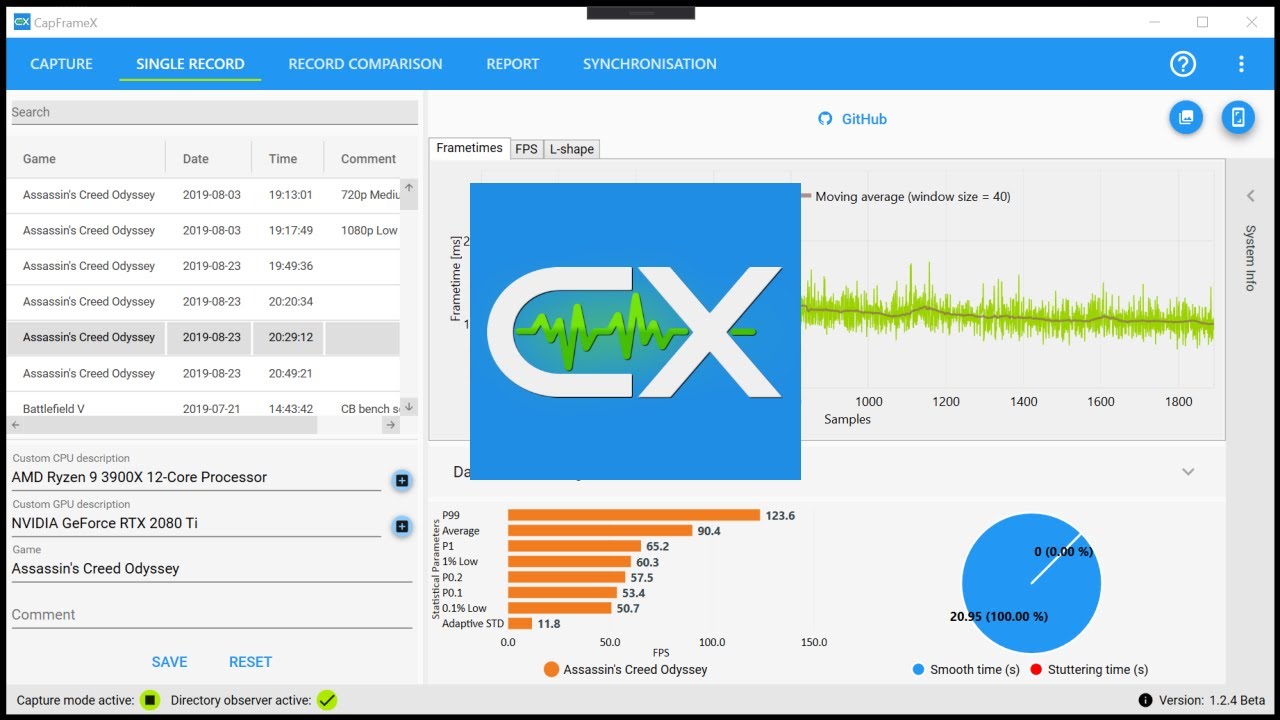Switch chart to the FPS tab
This screenshot has height=720, width=1280.
point(526,149)
